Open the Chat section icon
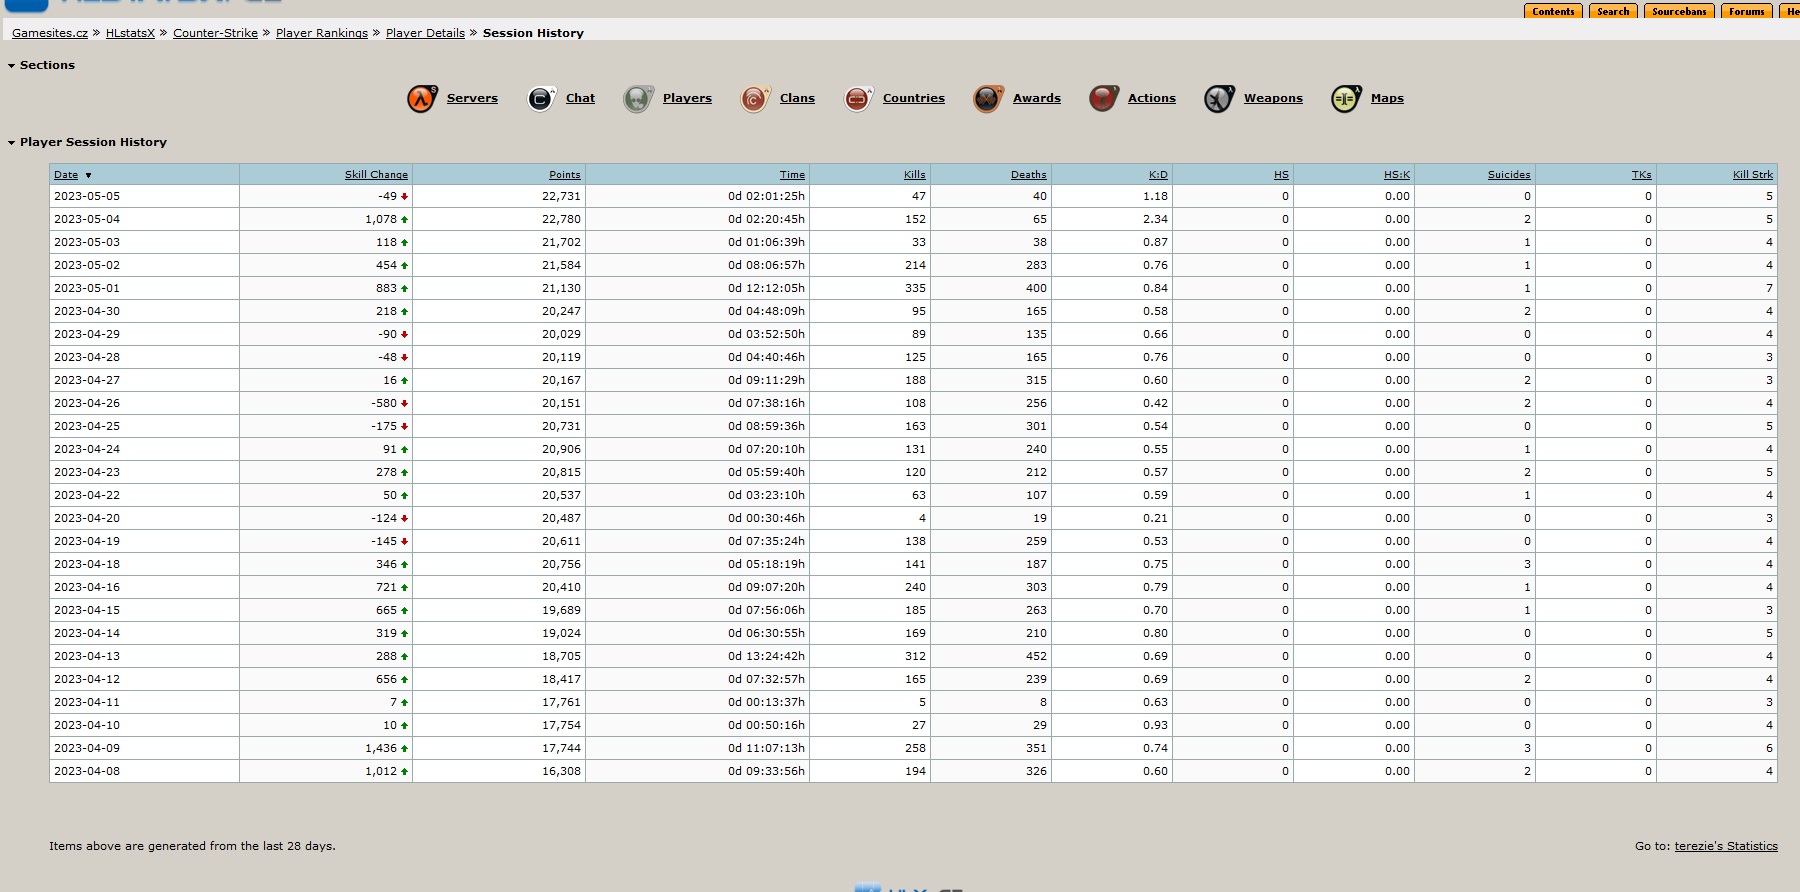 tap(541, 99)
